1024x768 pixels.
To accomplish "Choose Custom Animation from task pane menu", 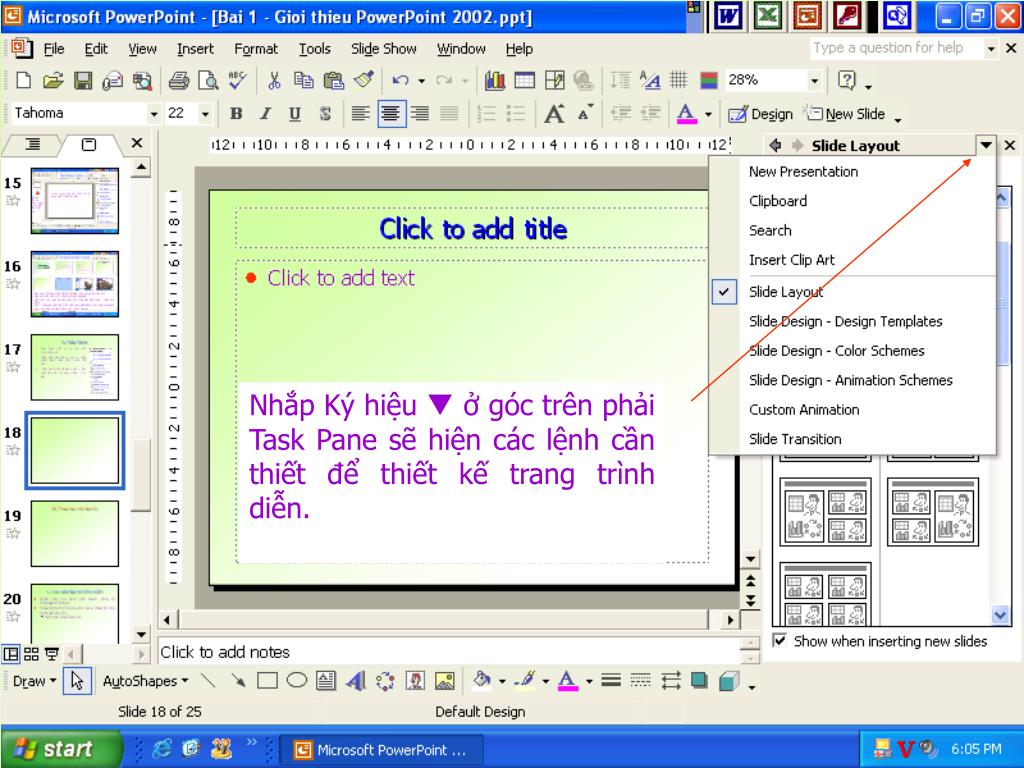I will (x=804, y=409).
